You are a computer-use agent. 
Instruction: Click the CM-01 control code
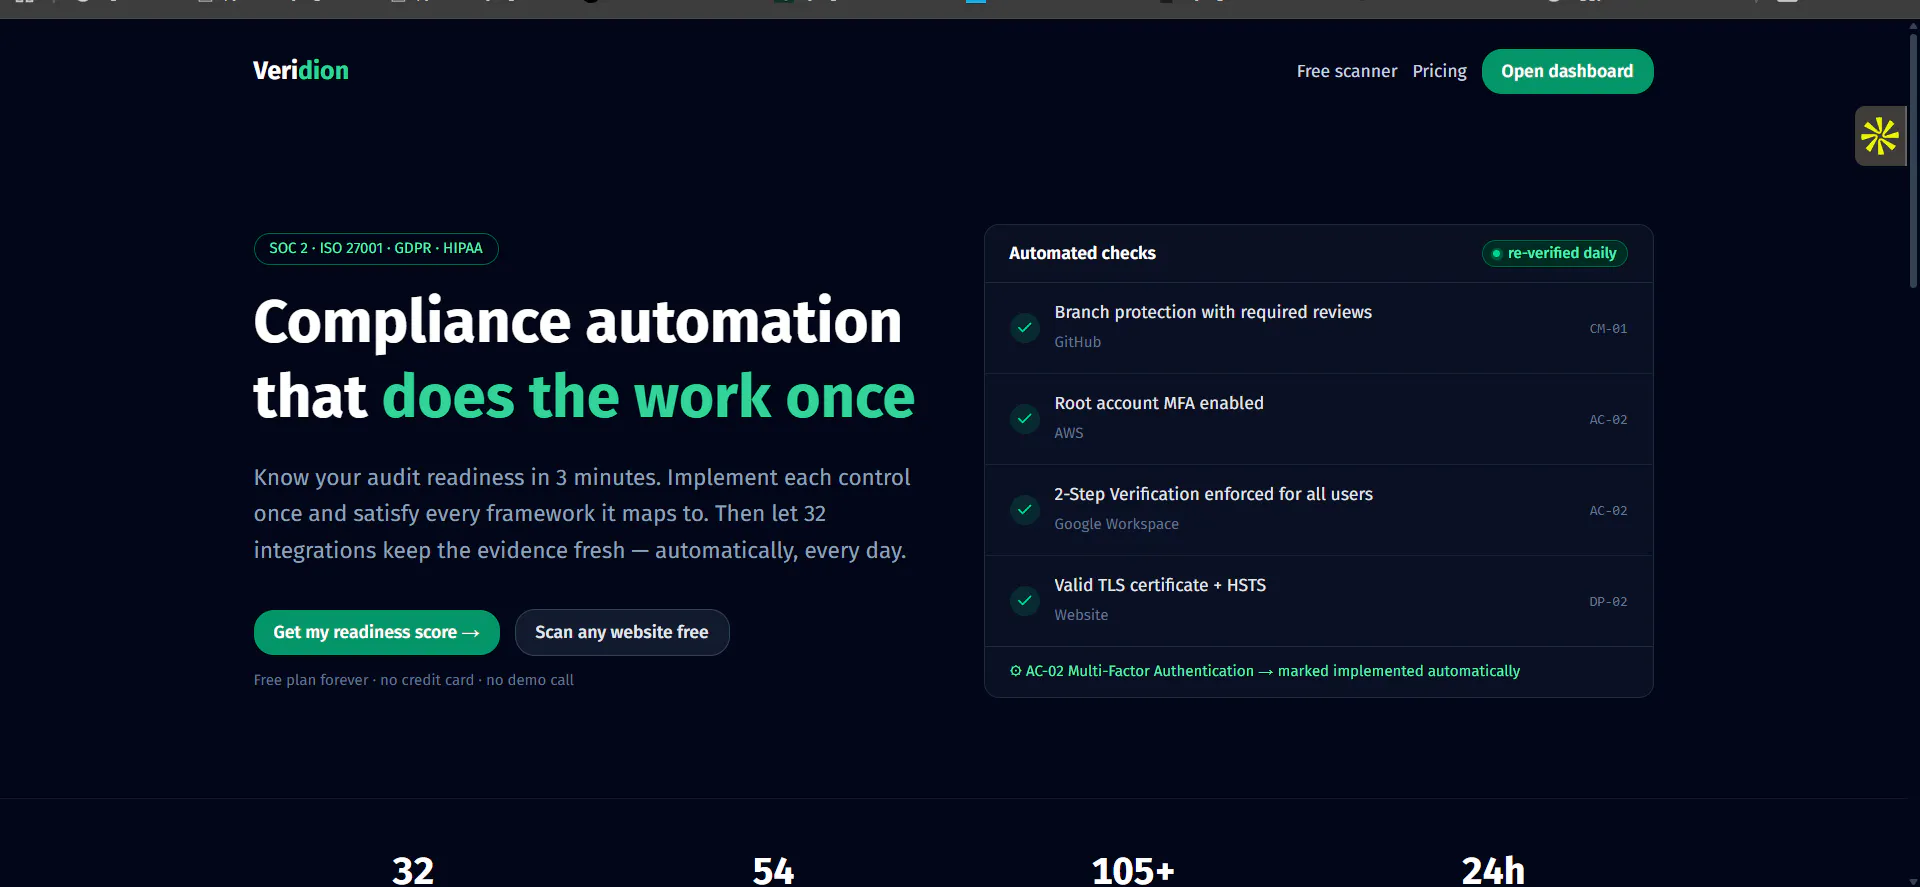(1608, 329)
